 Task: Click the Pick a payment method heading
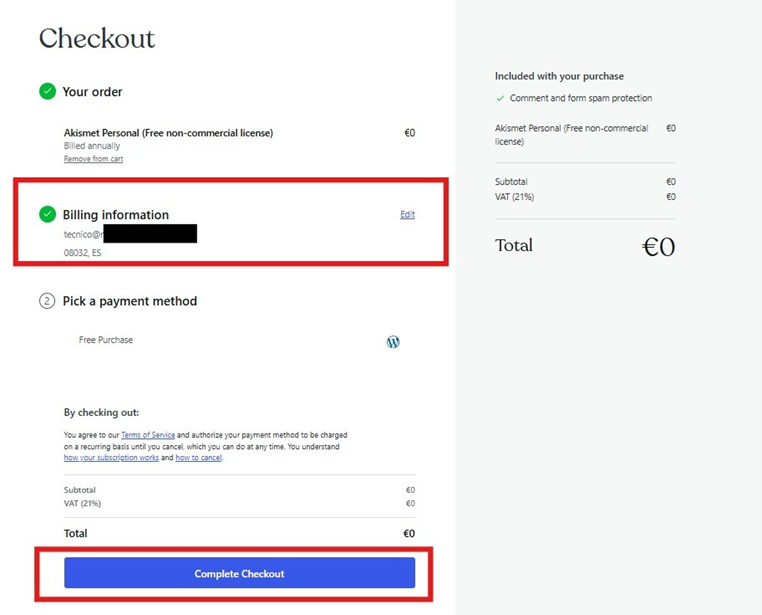tap(130, 301)
